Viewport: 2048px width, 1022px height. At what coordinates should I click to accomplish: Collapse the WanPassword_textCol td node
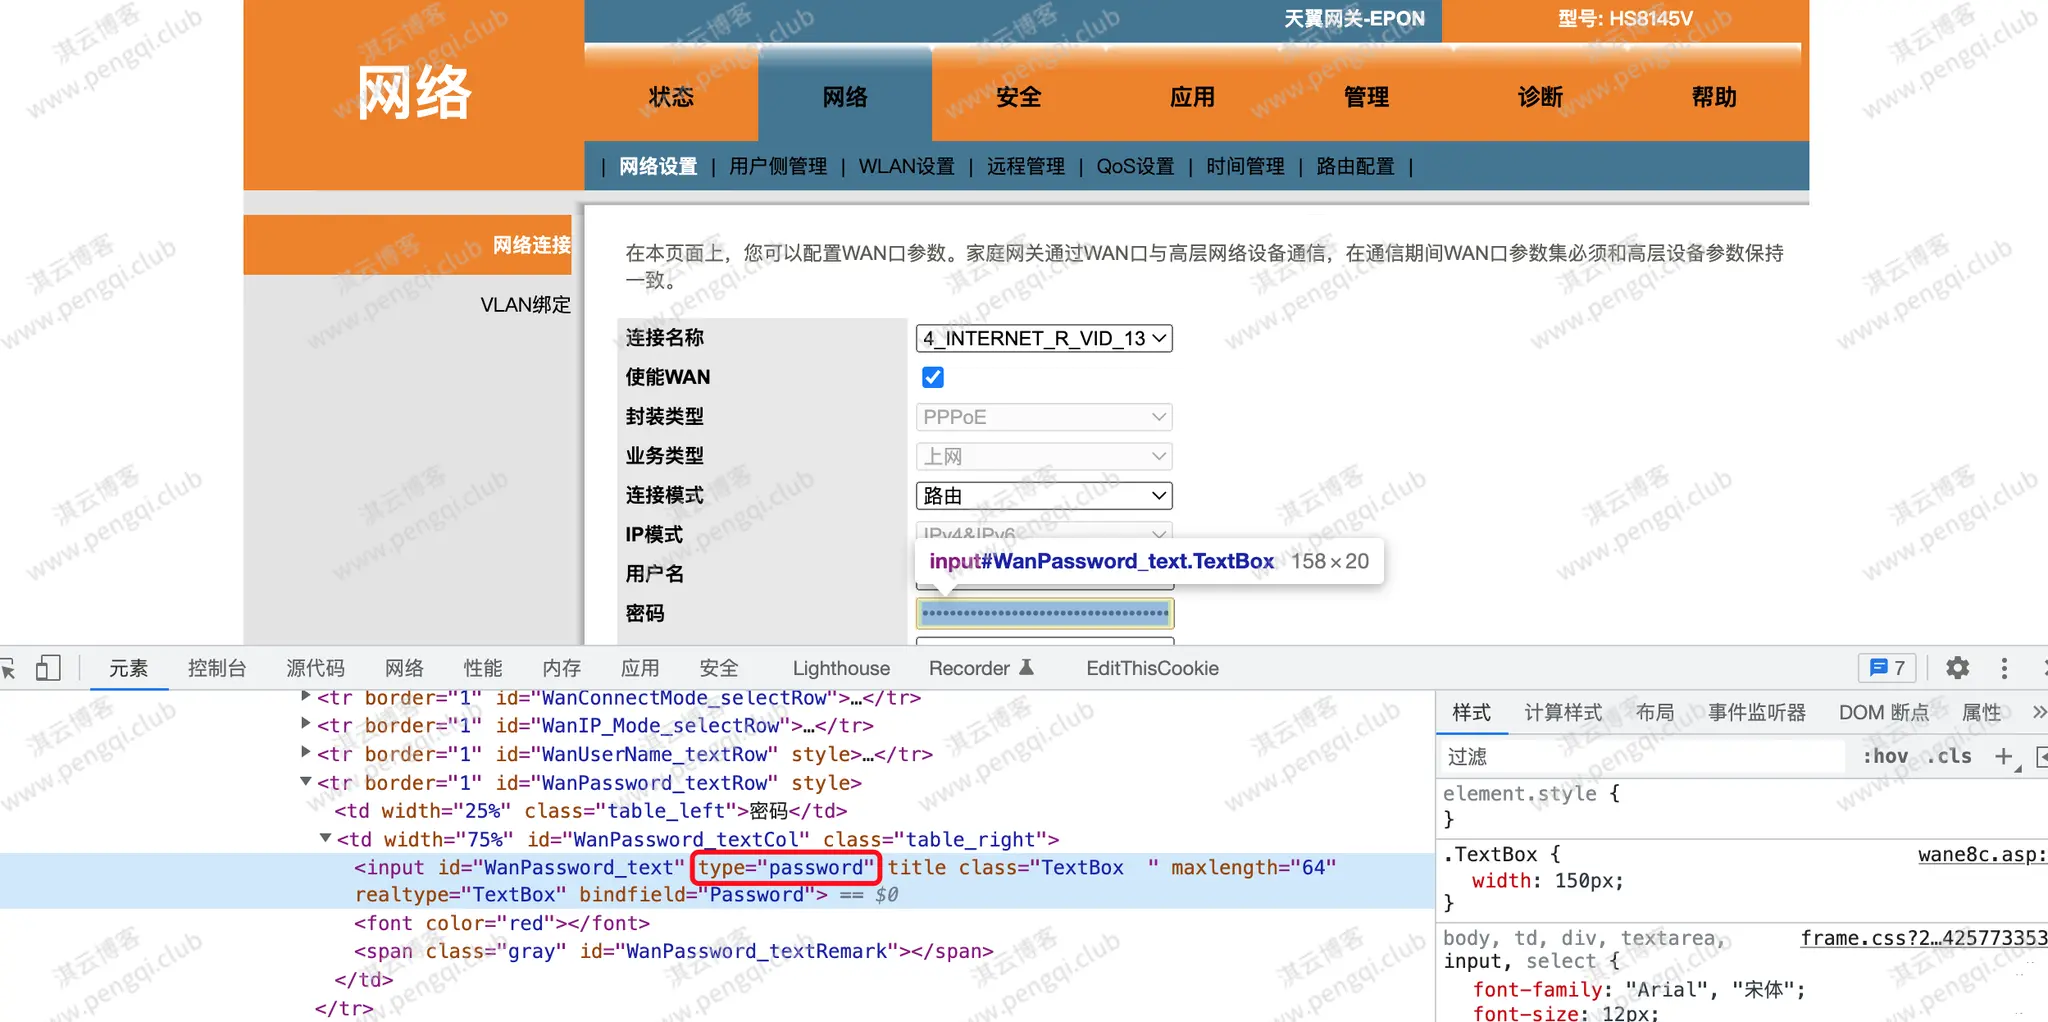tap(325, 839)
